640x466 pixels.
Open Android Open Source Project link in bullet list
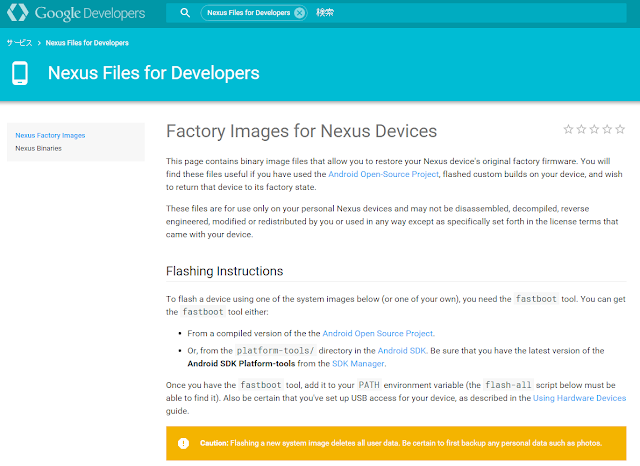point(378,333)
